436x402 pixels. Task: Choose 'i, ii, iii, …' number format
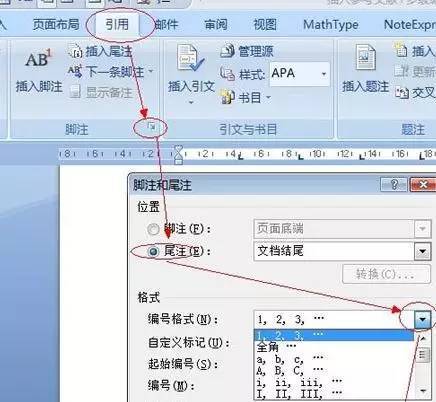click(334, 382)
